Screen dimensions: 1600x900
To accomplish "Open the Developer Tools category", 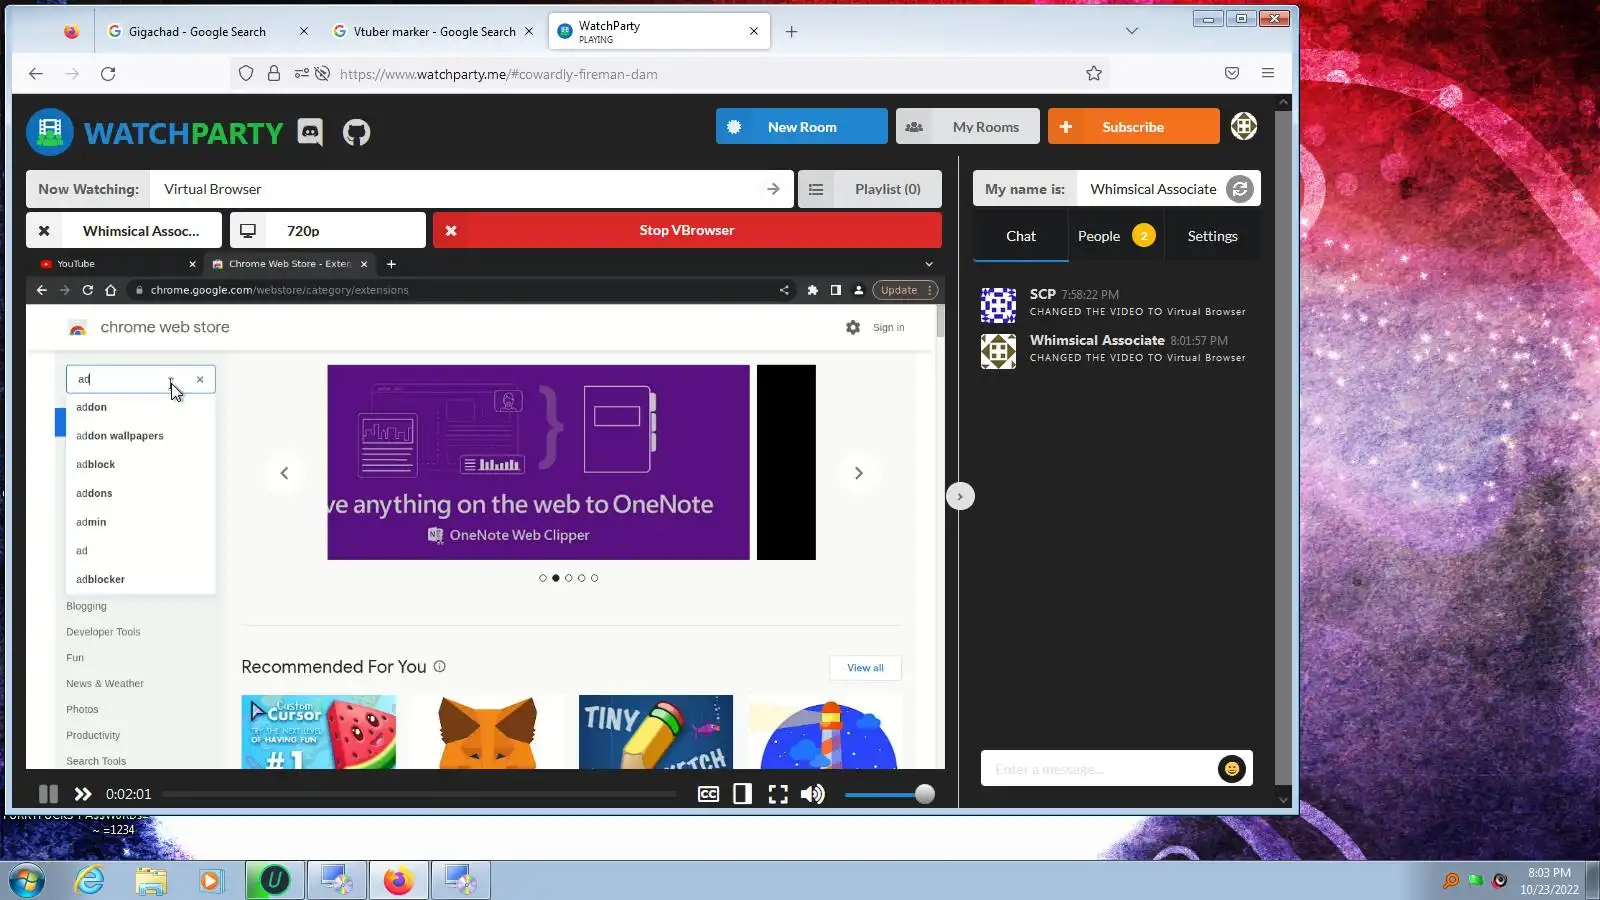I will coord(103,632).
